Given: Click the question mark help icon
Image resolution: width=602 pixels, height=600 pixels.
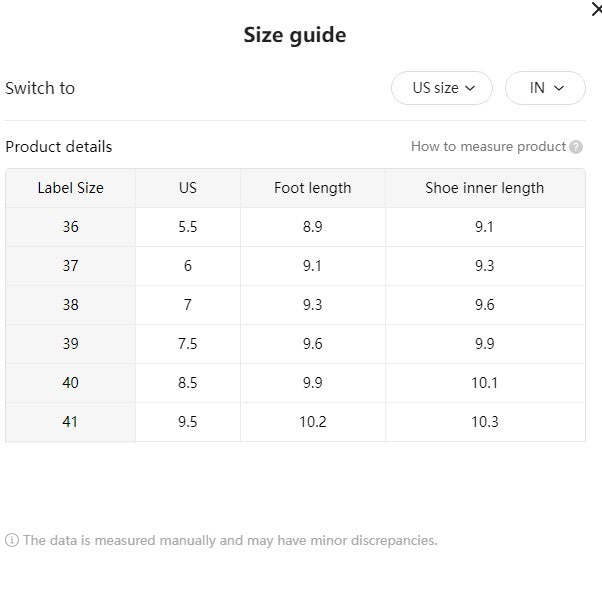Looking at the screenshot, I should click(x=576, y=147).
